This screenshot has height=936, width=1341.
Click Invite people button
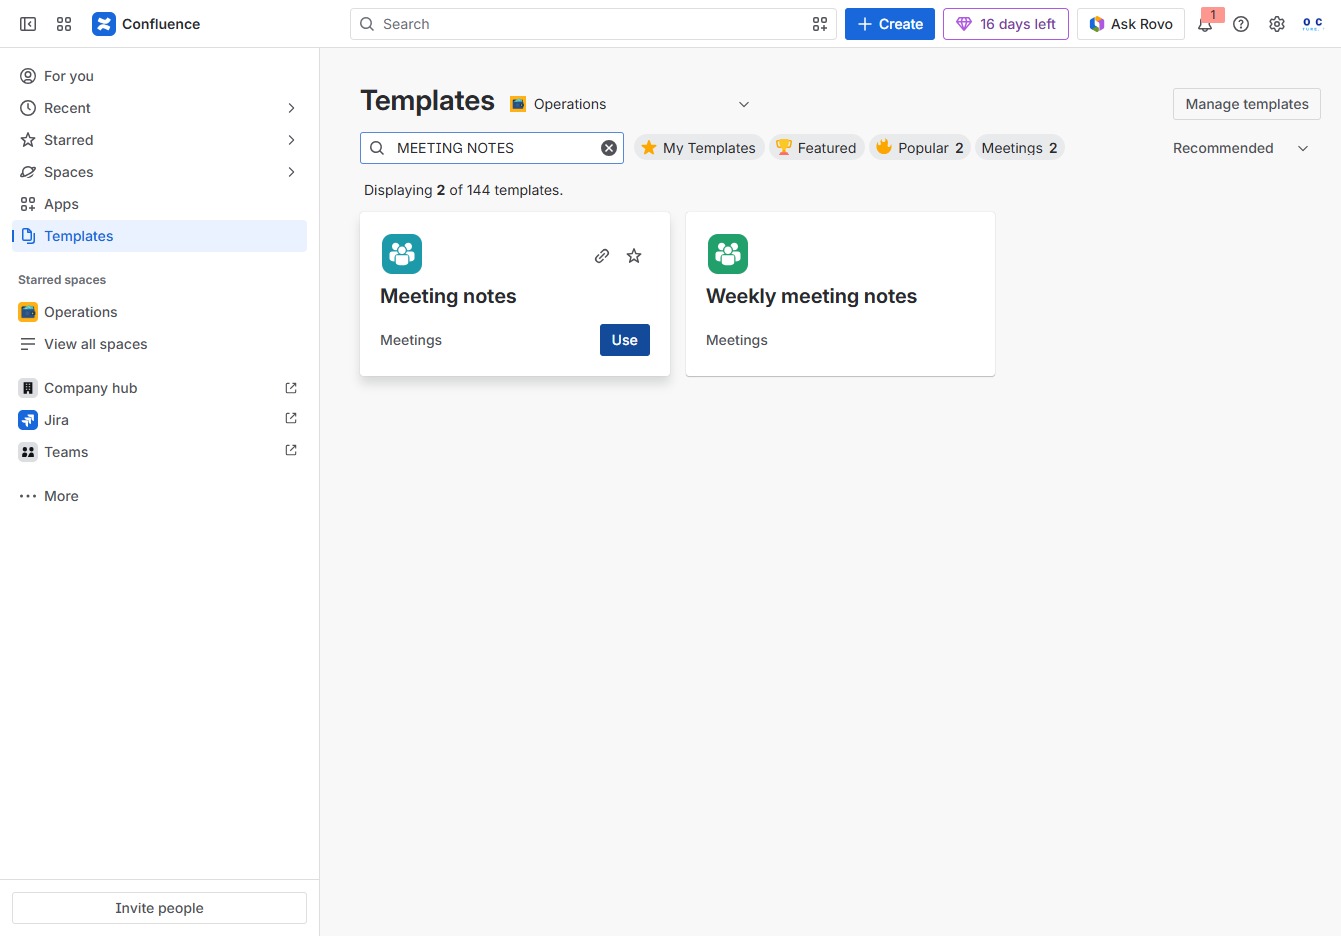coord(159,908)
